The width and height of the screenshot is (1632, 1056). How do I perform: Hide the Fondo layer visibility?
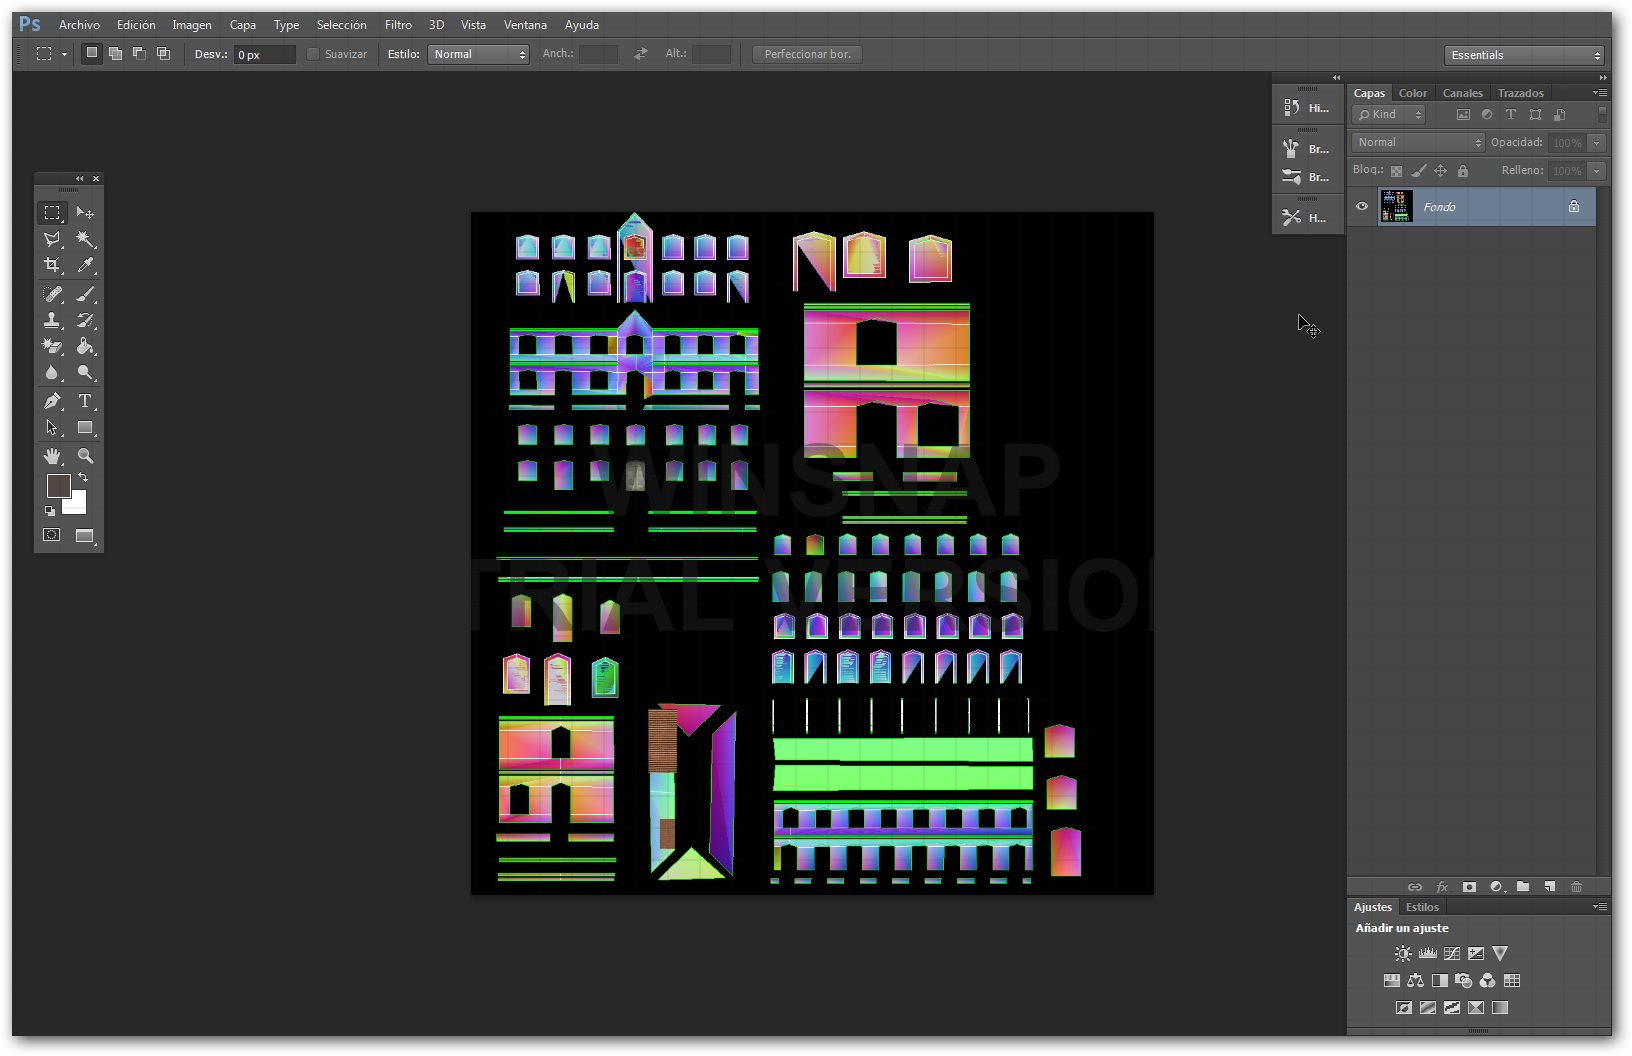point(1362,207)
